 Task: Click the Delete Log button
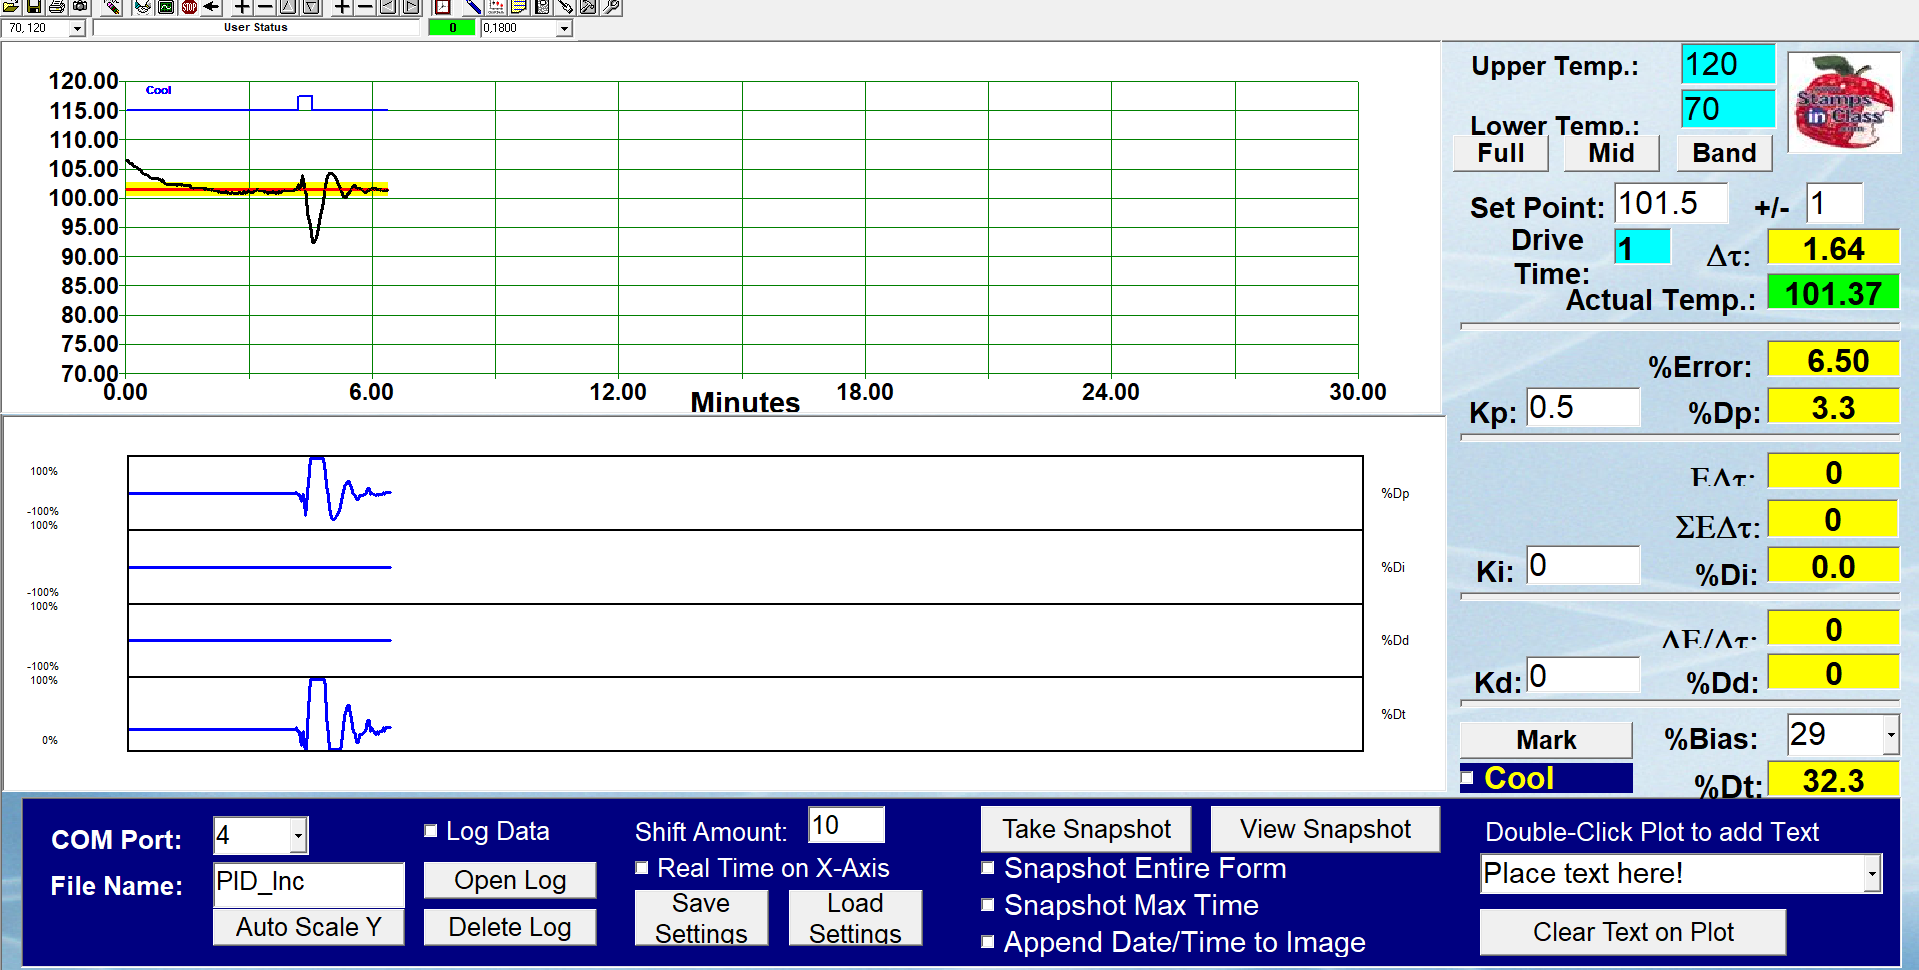tap(510, 927)
